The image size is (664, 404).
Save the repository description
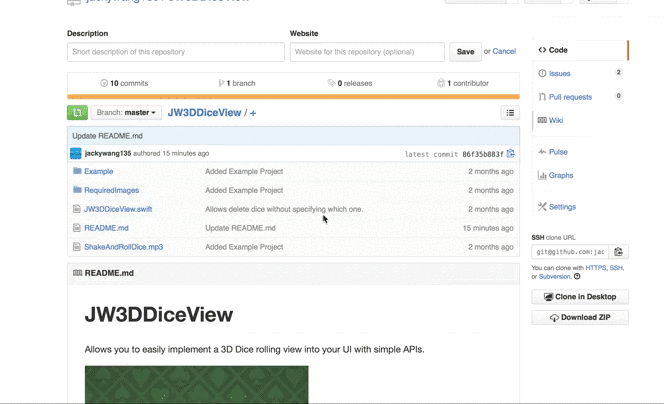point(465,52)
